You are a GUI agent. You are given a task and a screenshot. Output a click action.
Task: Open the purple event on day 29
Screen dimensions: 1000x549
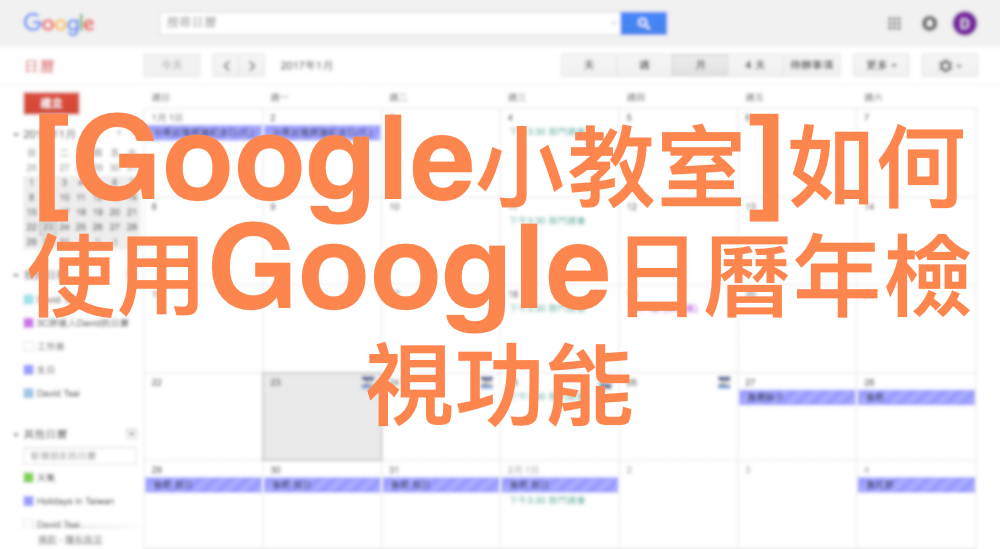click(204, 485)
